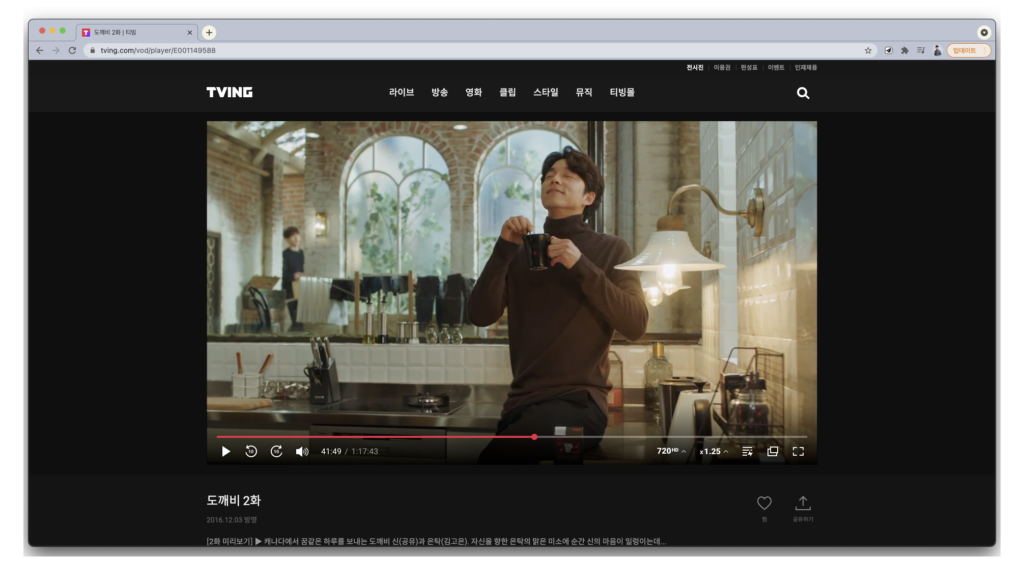Open the 스타일 menu
The image size is (1024, 584).
546,92
